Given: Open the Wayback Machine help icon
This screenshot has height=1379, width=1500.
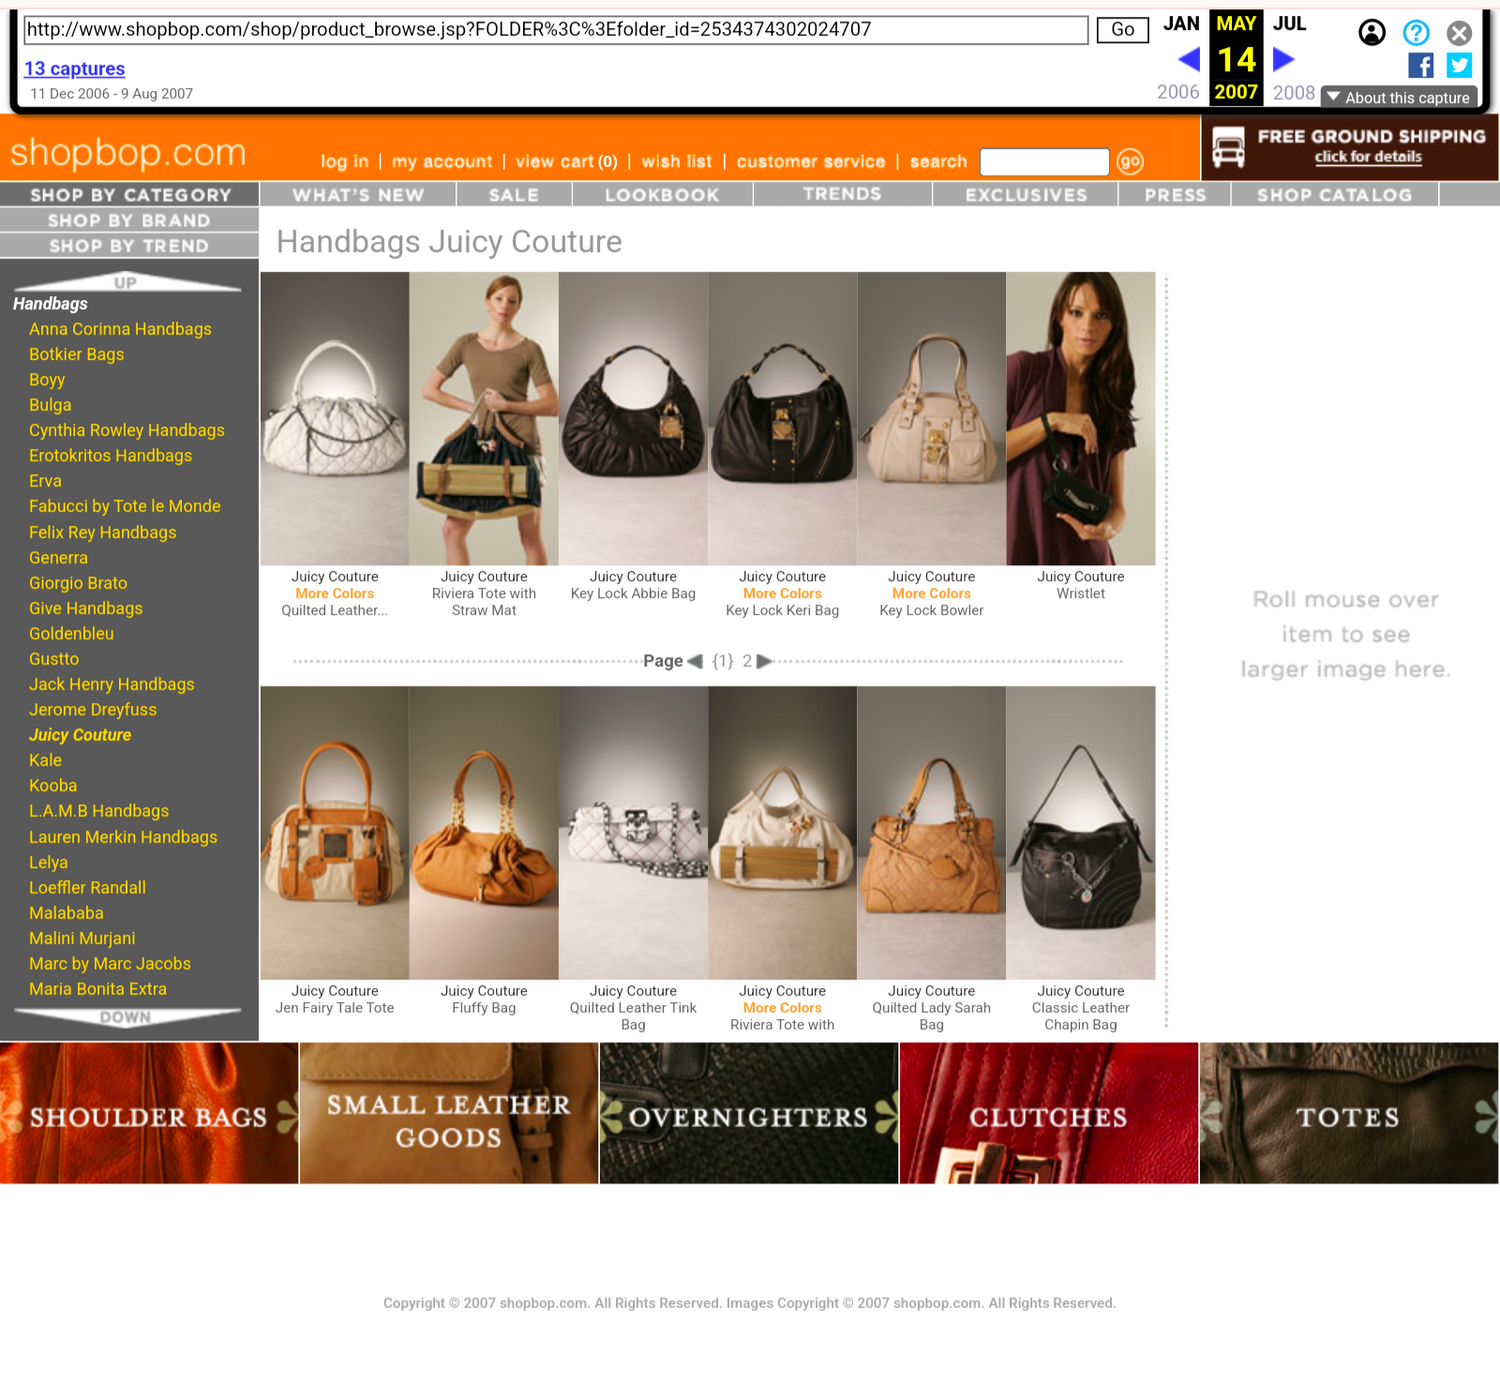Looking at the screenshot, I should pyautogui.click(x=1415, y=33).
